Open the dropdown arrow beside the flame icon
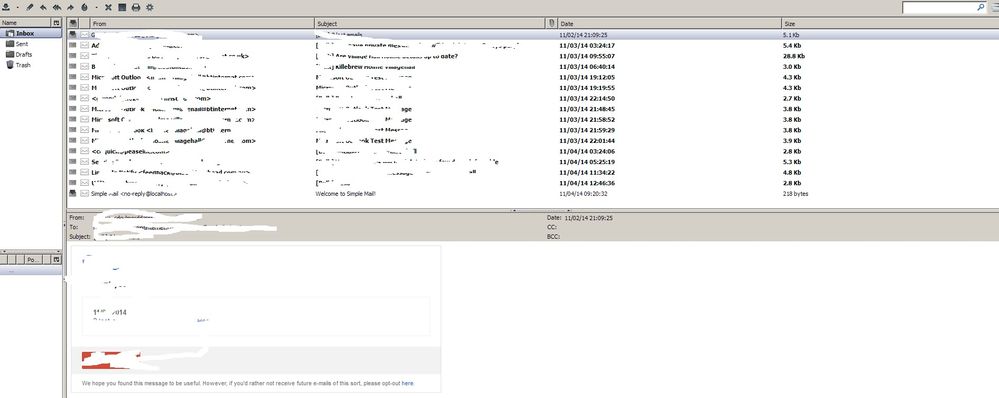 [96, 7]
